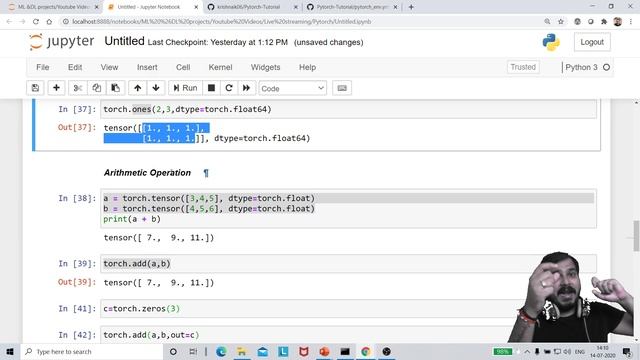Image resolution: width=640 pixels, height=360 pixels.
Task: Move selected cell up with arrow icon
Action: pos(138,88)
